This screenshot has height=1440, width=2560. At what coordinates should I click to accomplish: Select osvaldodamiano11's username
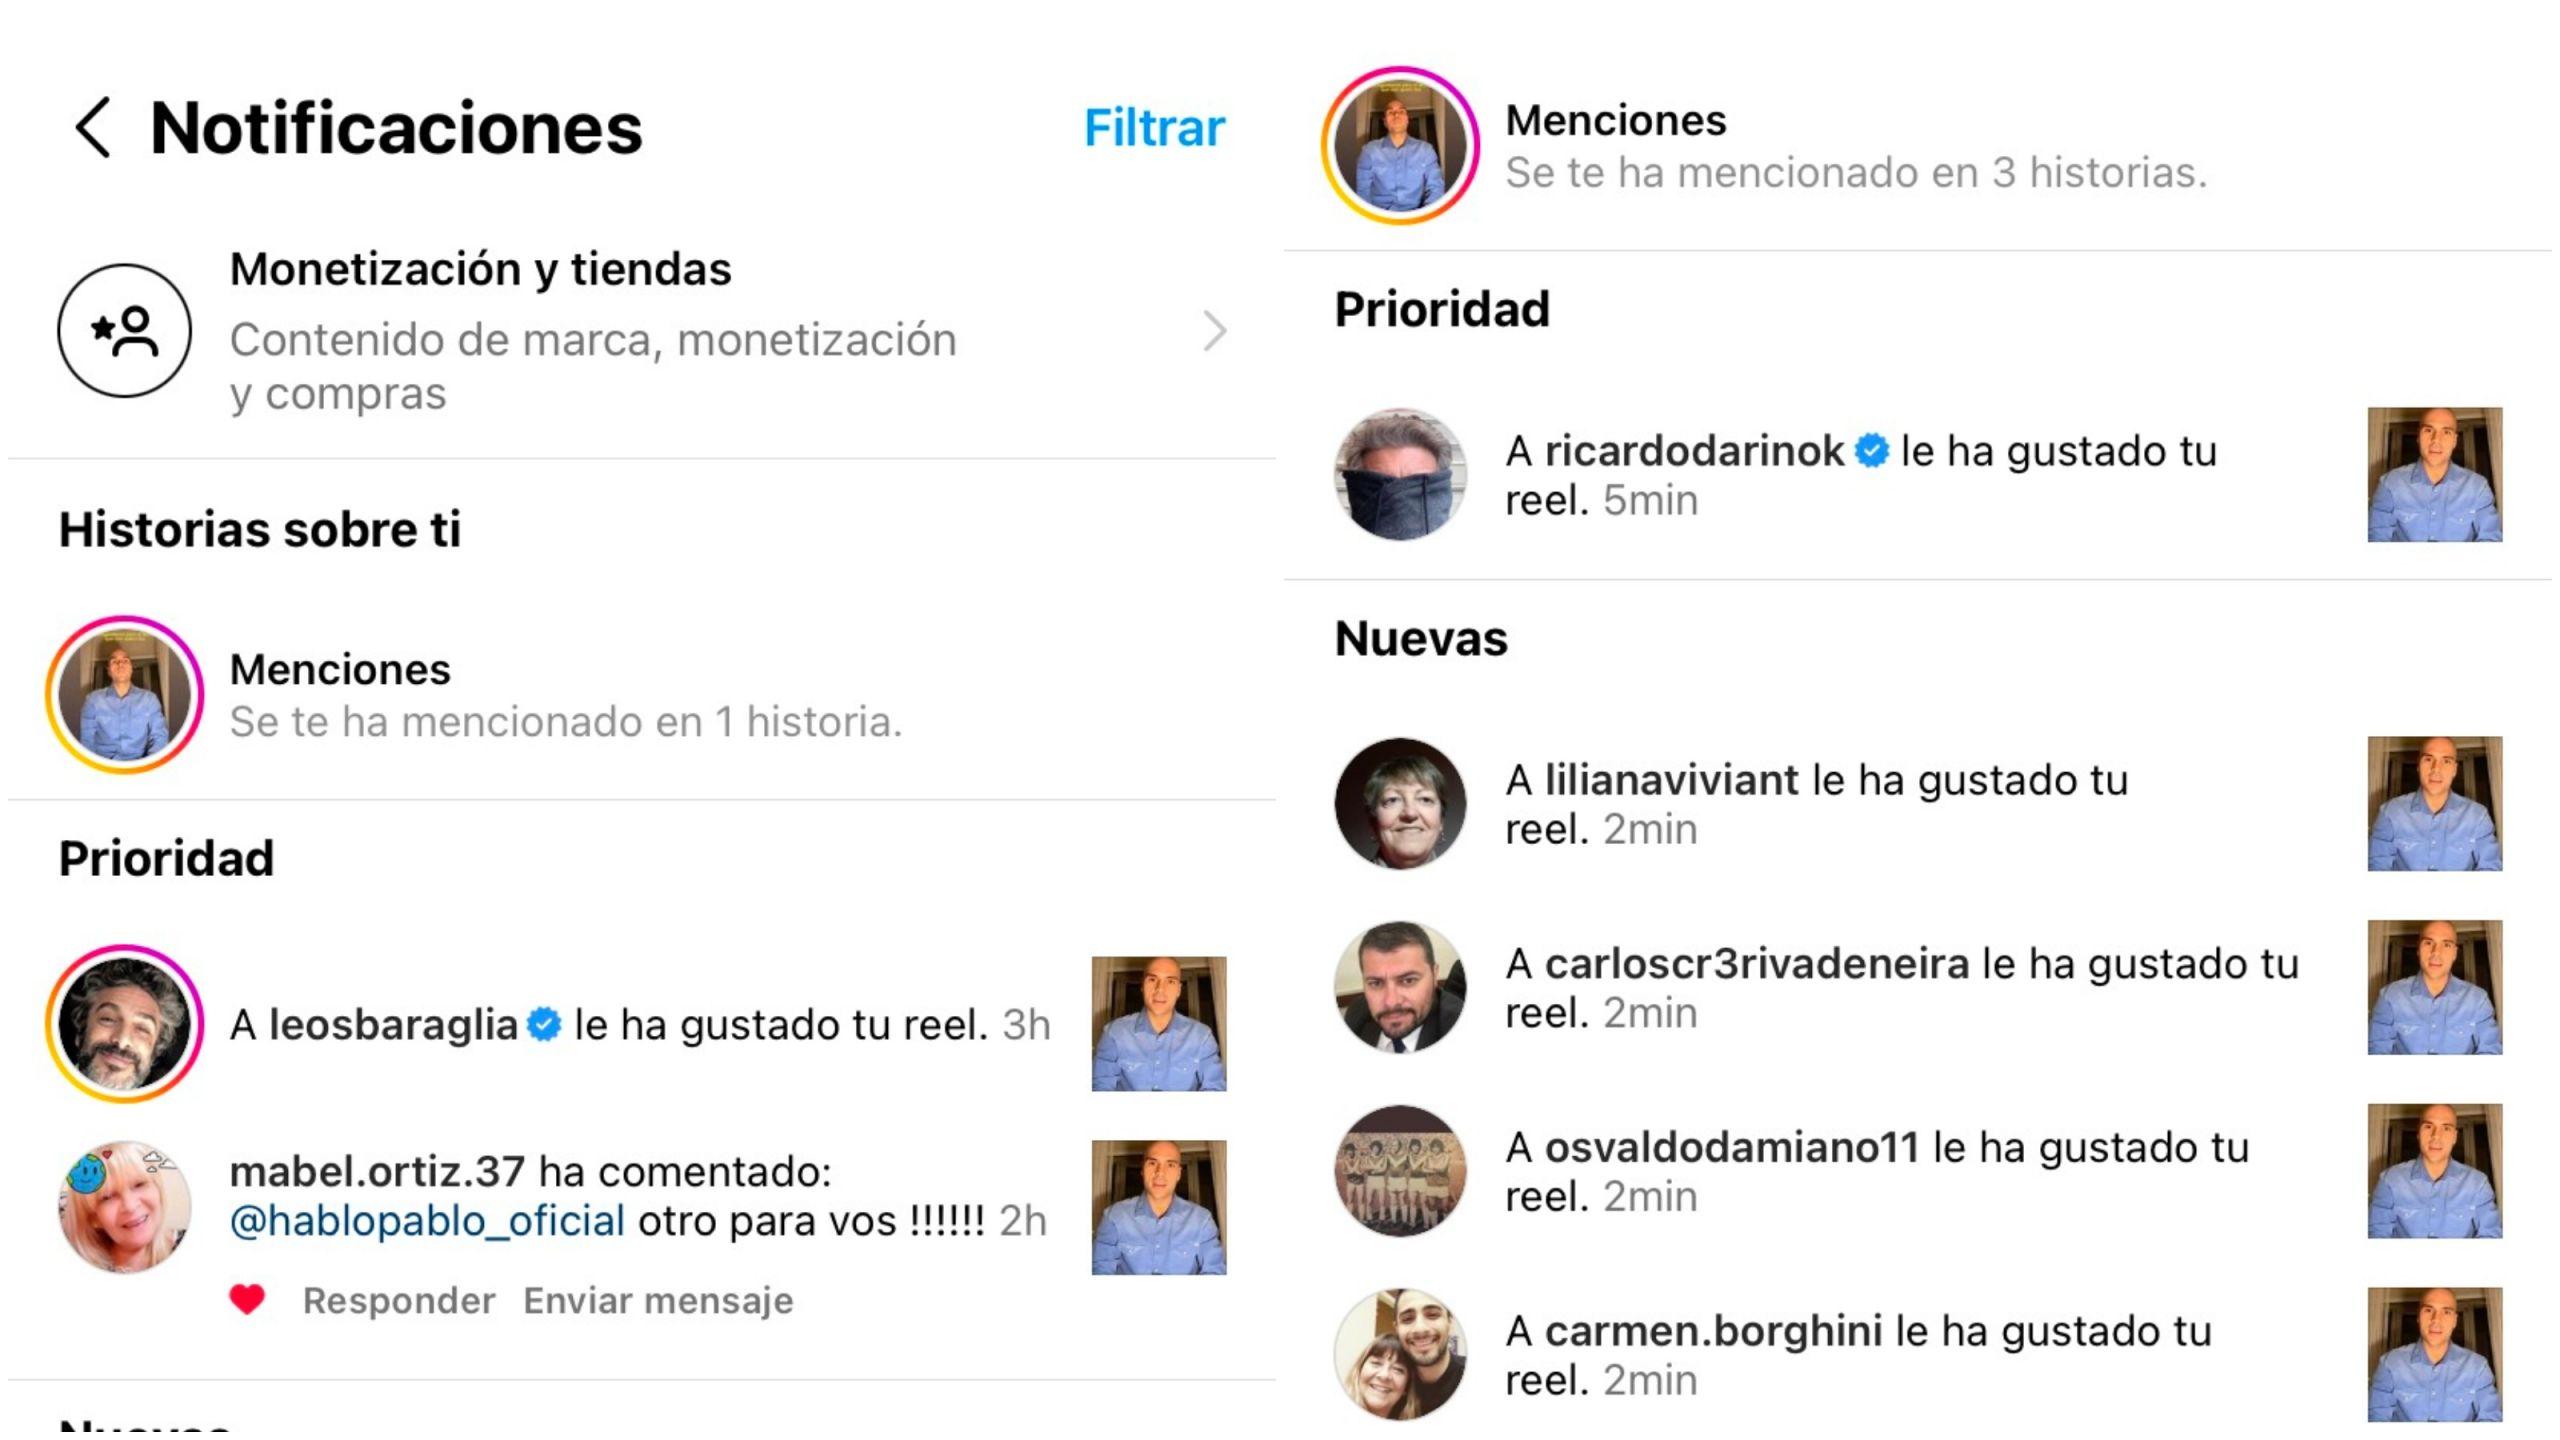pos(1732,1148)
